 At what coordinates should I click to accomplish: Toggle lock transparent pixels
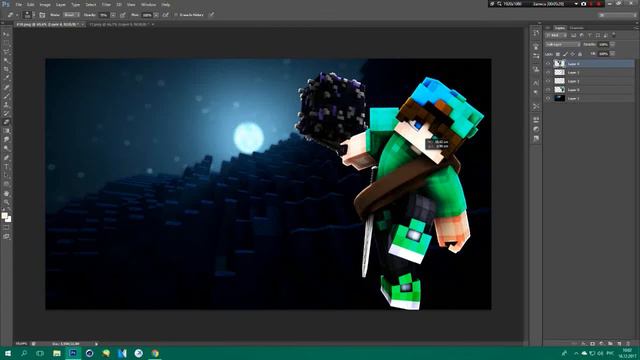coord(558,54)
